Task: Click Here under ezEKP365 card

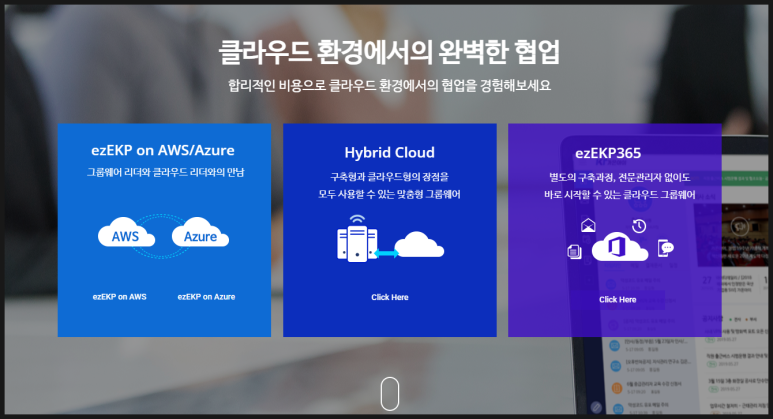Action: [x=618, y=299]
